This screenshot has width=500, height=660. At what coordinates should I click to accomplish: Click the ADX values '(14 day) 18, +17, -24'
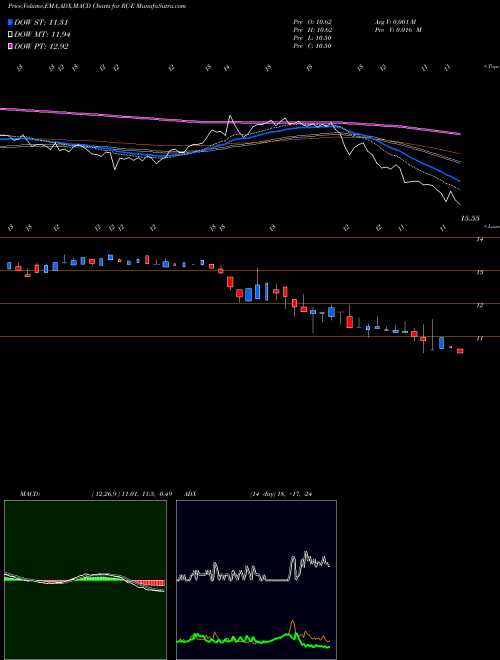(x=281, y=494)
